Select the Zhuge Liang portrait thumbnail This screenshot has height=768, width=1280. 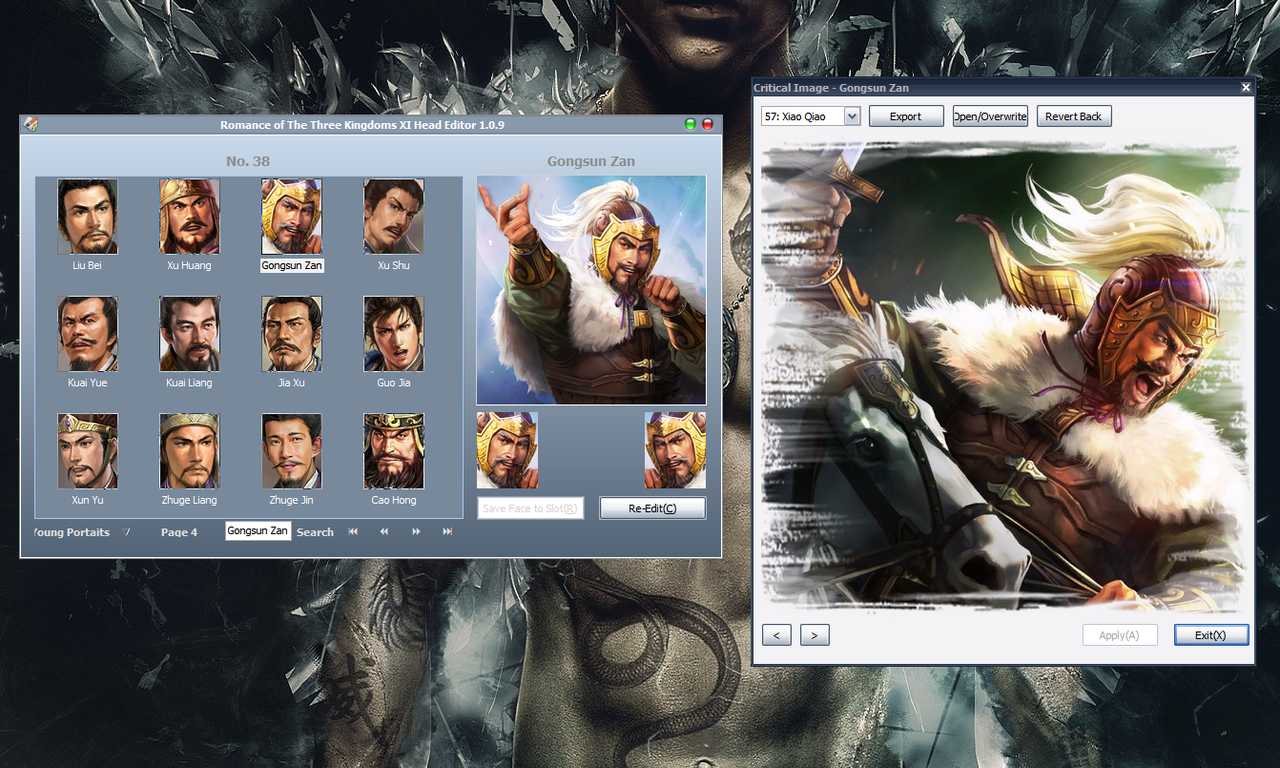[189, 450]
